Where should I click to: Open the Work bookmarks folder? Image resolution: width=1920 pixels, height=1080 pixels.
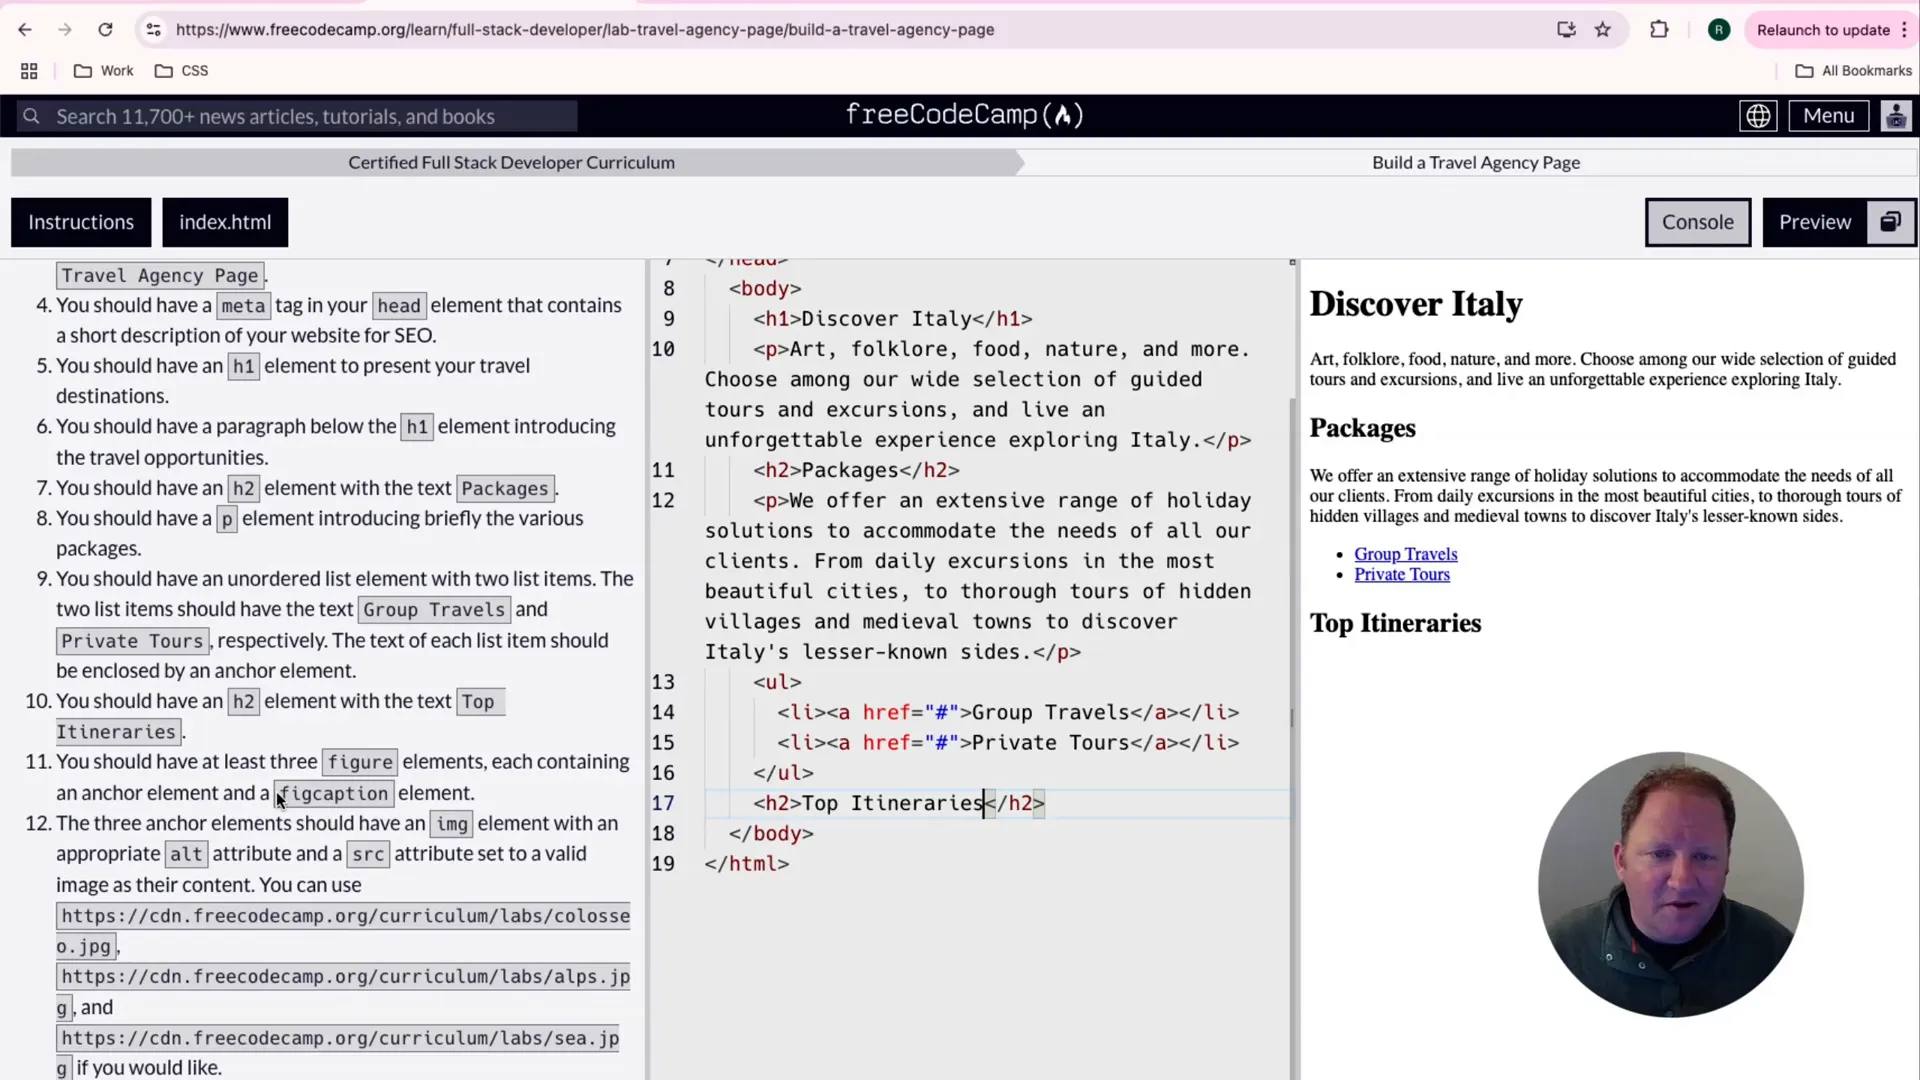click(x=104, y=71)
